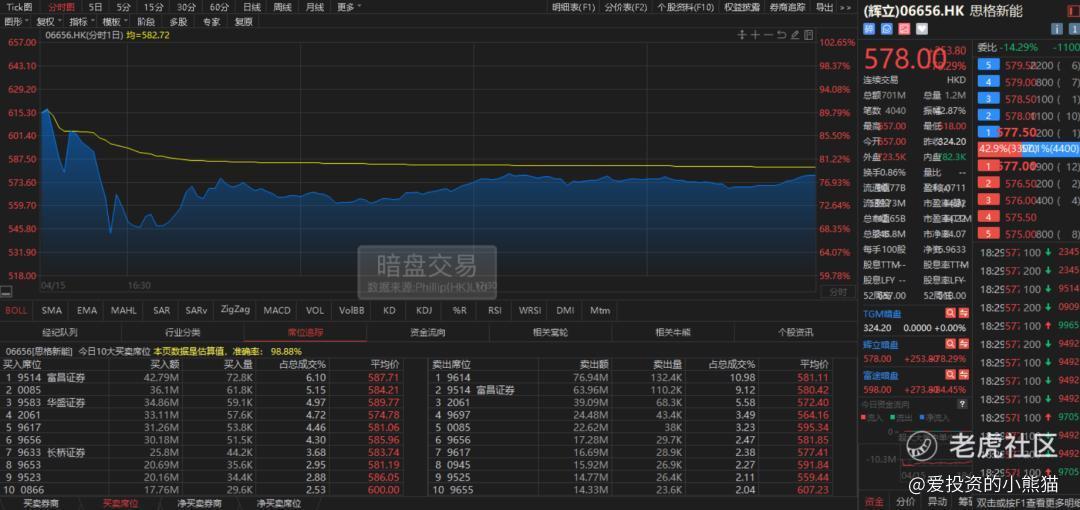This screenshot has width=1080, height=510.
Task: Switch to 月线 chart
Action: pos(315,7)
